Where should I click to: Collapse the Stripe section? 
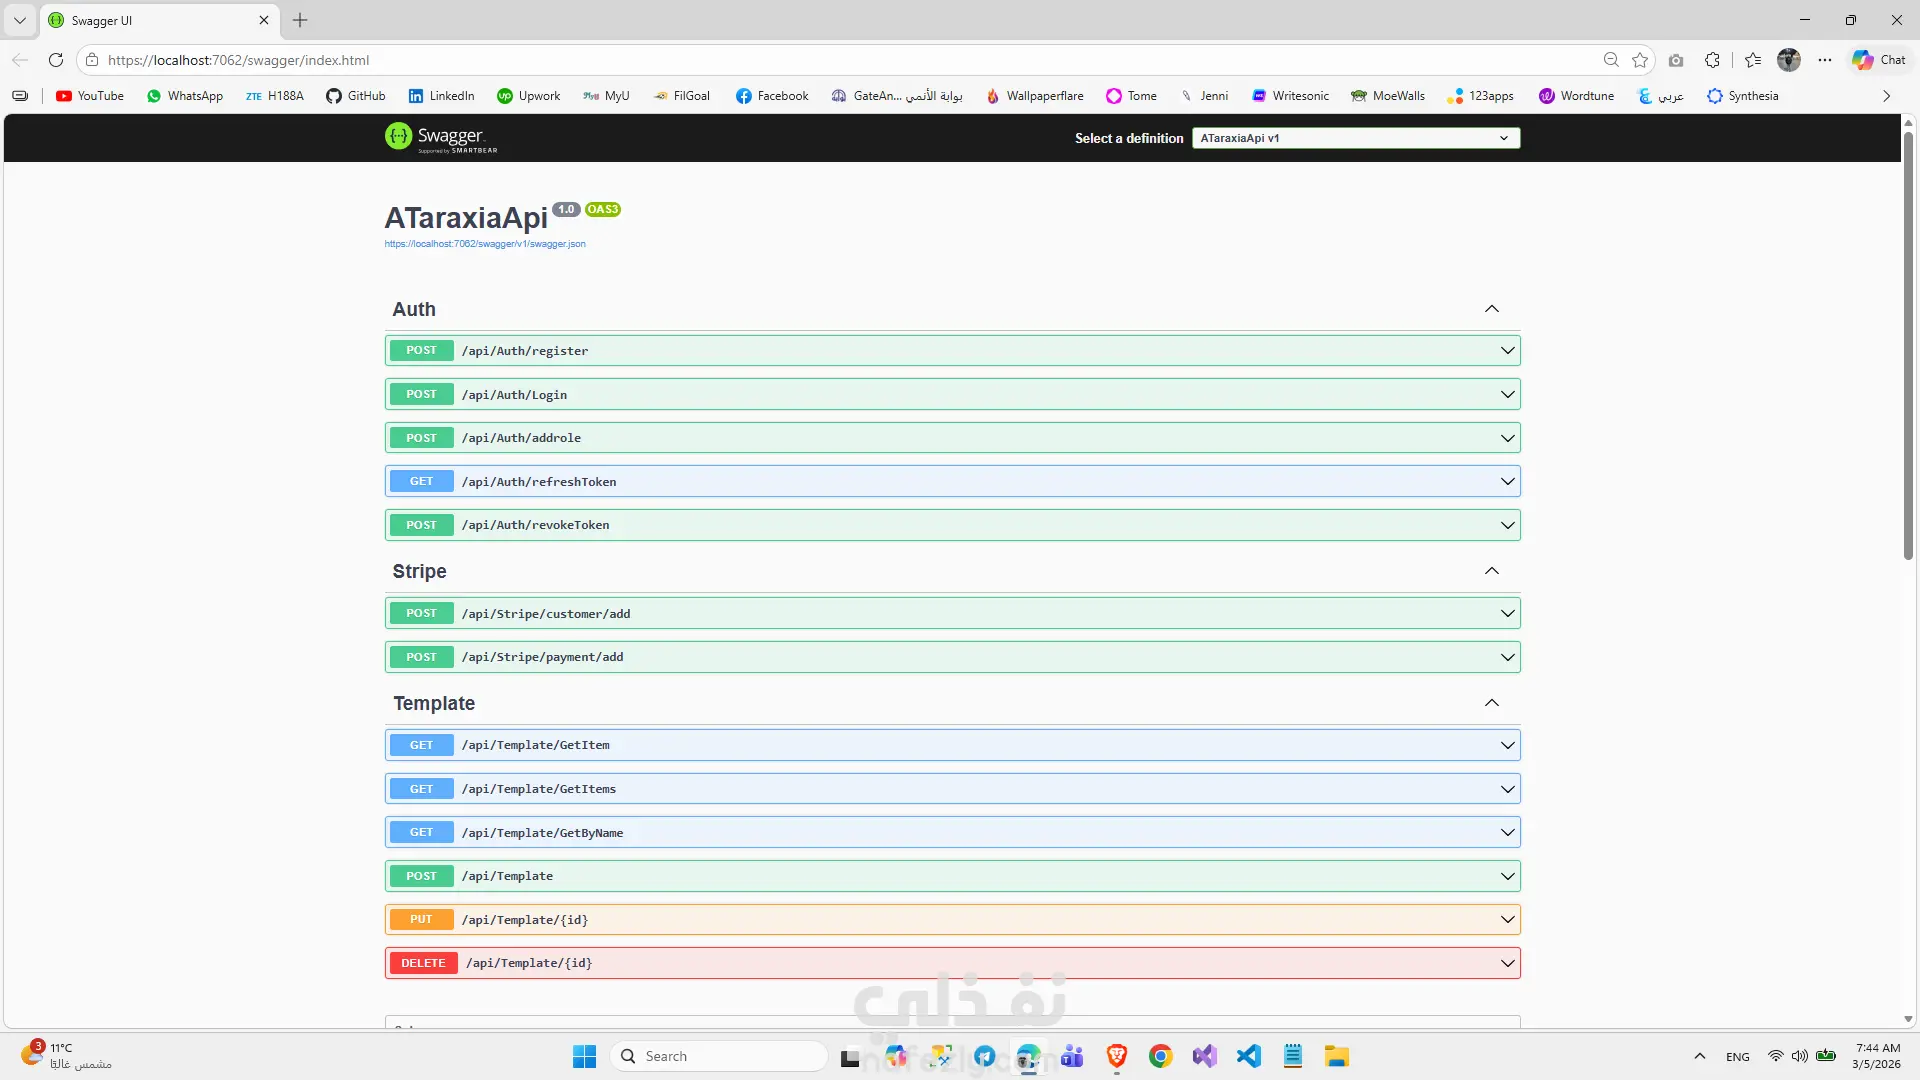click(x=1491, y=571)
